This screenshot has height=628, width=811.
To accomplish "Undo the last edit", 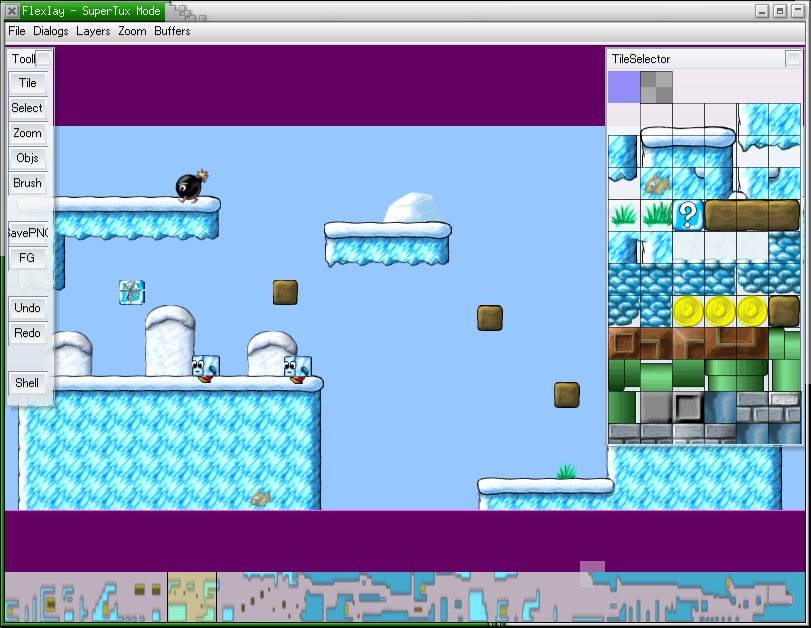I will coord(28,308).
